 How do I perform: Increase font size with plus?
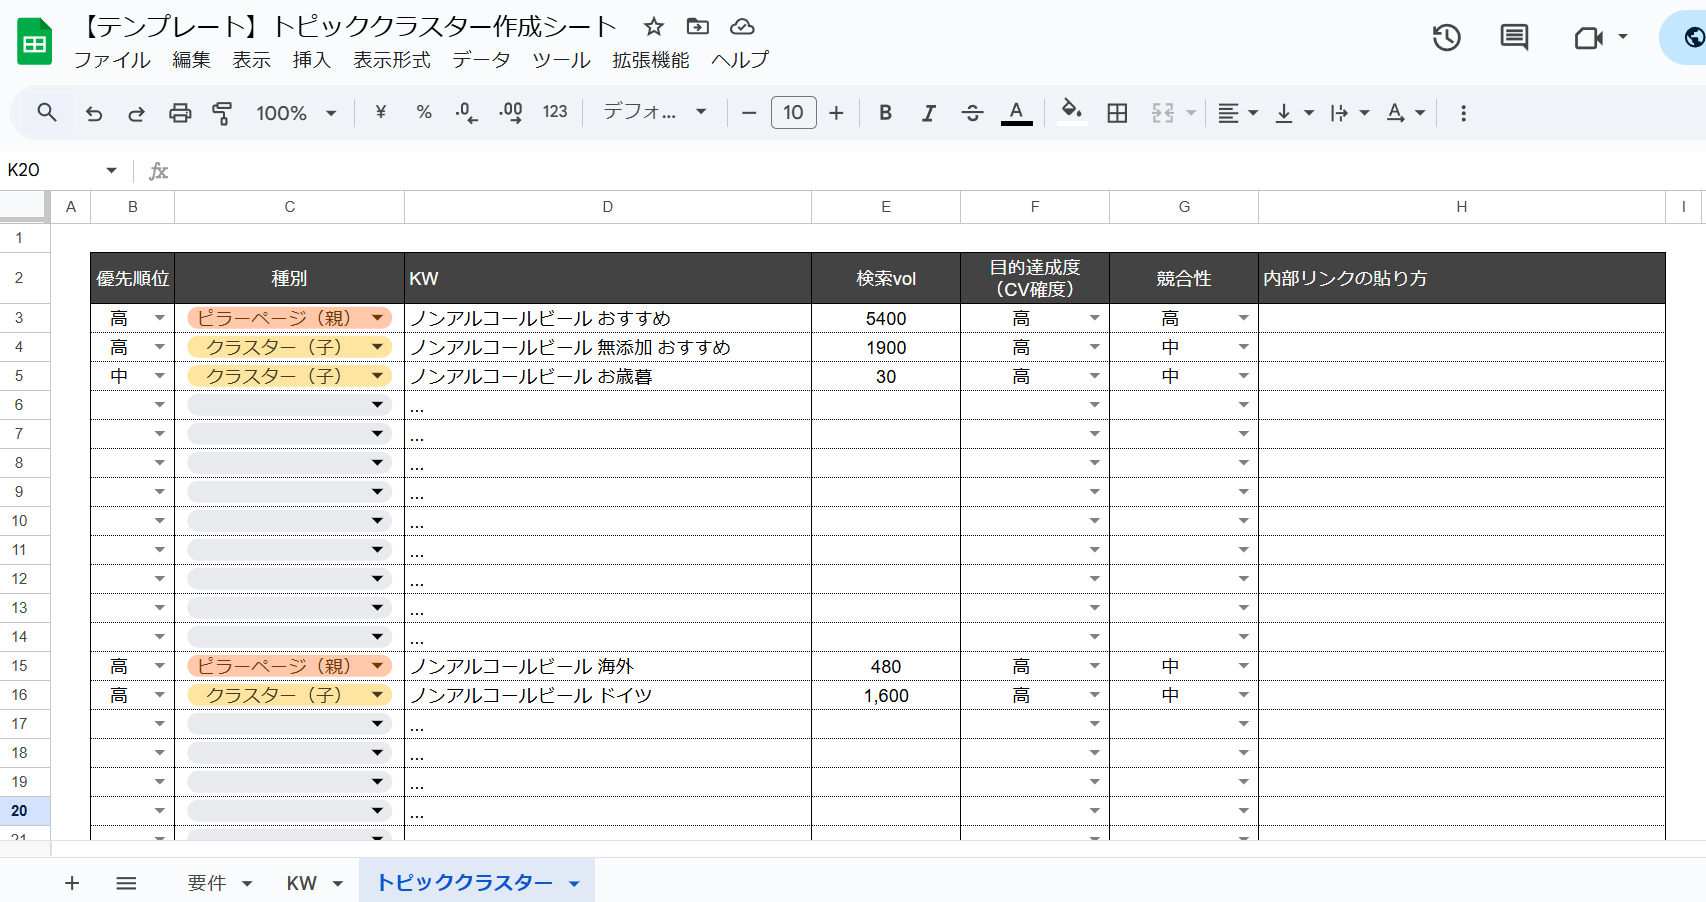coord(837,113)
